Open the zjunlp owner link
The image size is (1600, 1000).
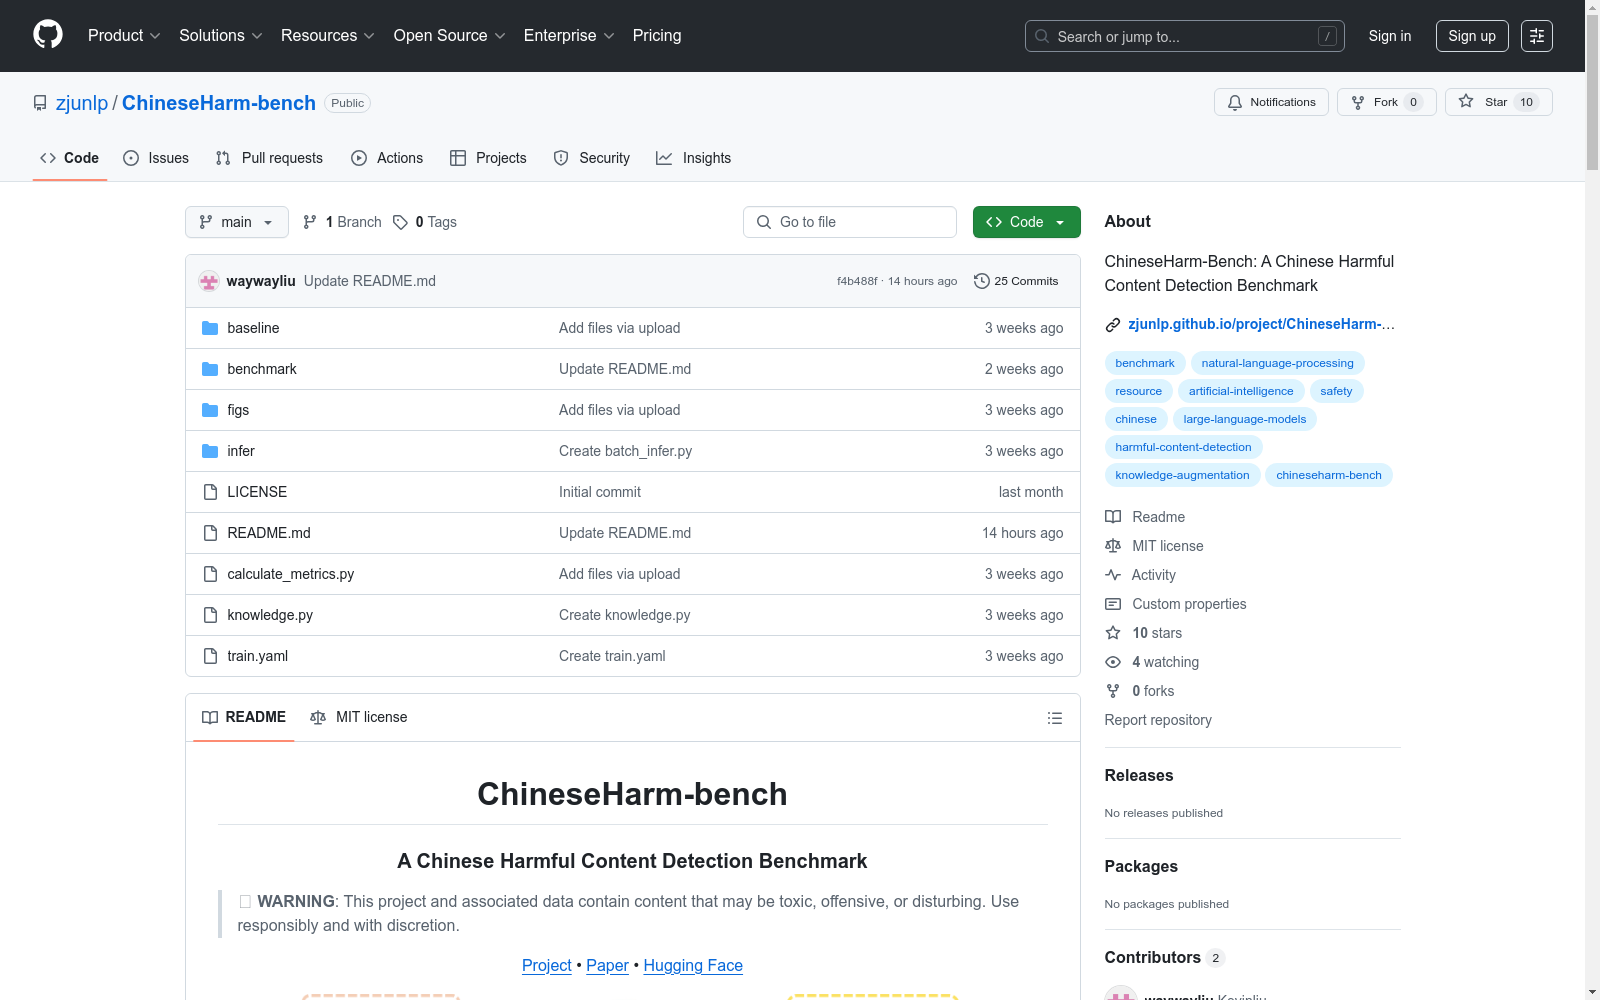82,103
